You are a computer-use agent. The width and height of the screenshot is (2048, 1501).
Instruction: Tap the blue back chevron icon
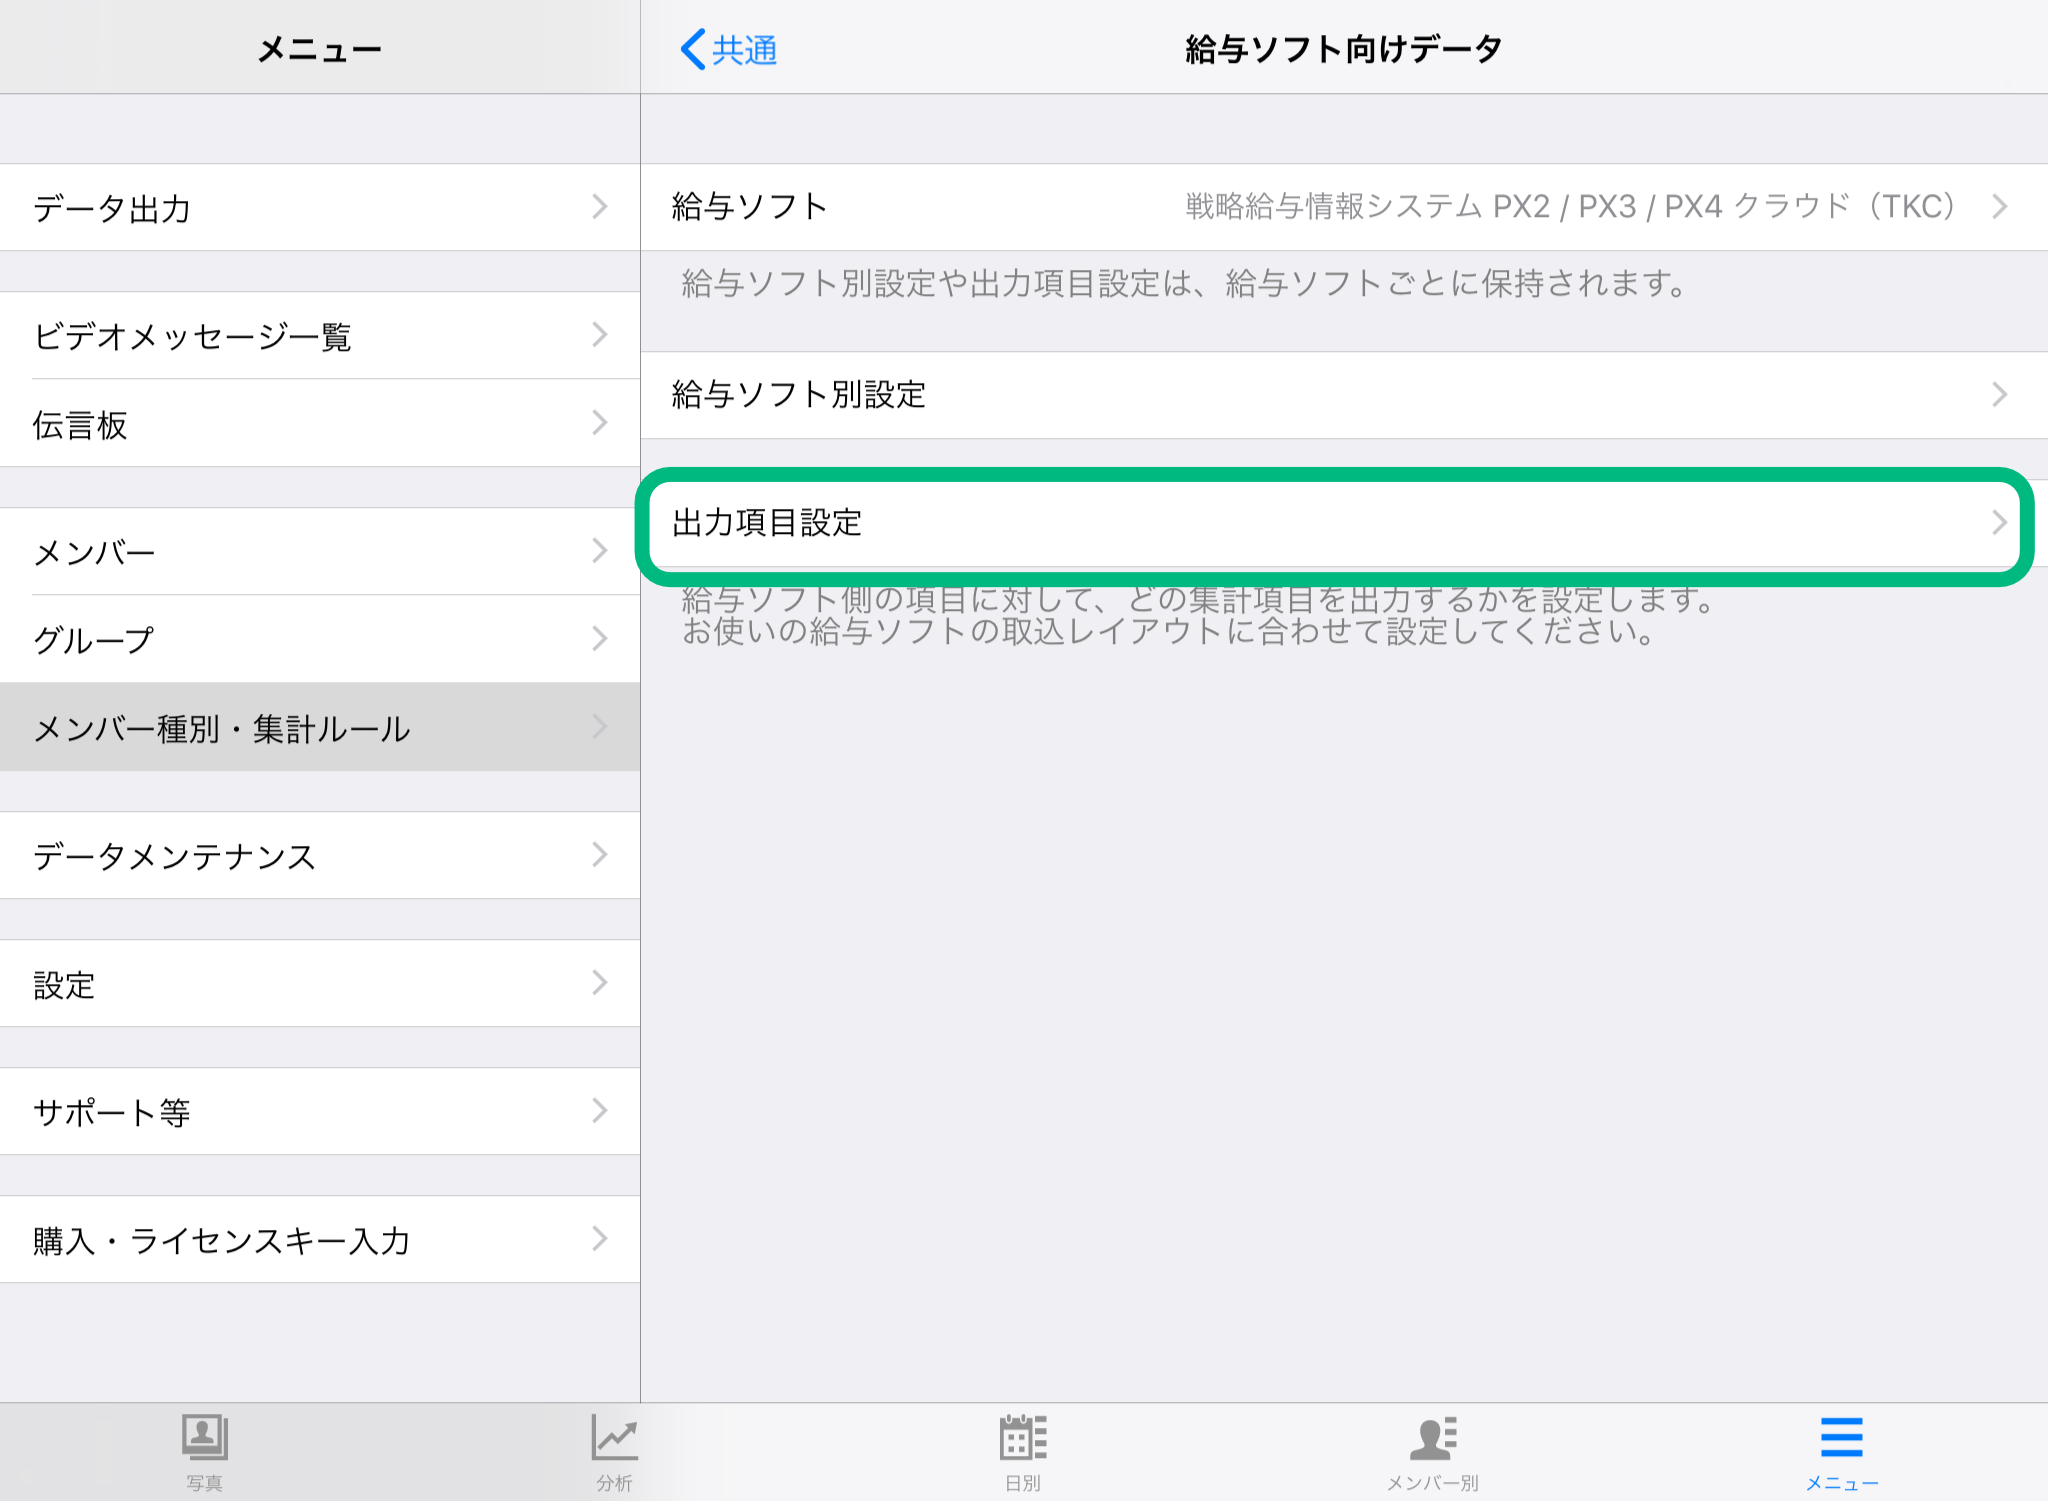tap(692, 49)
